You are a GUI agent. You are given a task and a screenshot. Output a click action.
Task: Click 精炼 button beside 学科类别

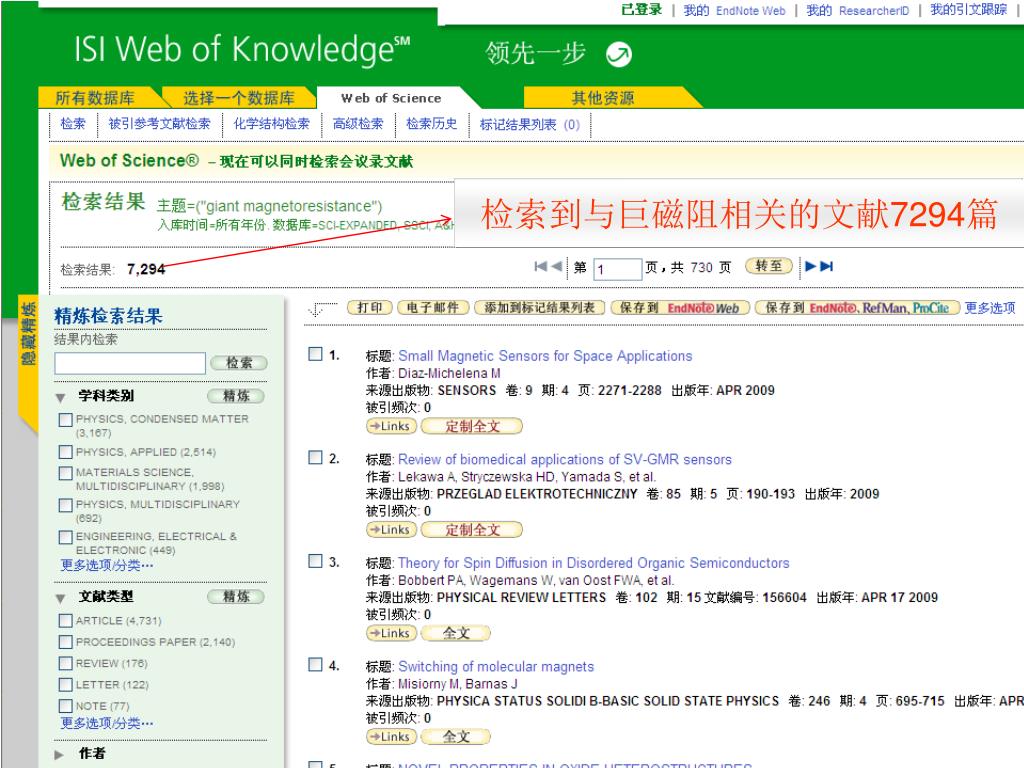[236, 396]
